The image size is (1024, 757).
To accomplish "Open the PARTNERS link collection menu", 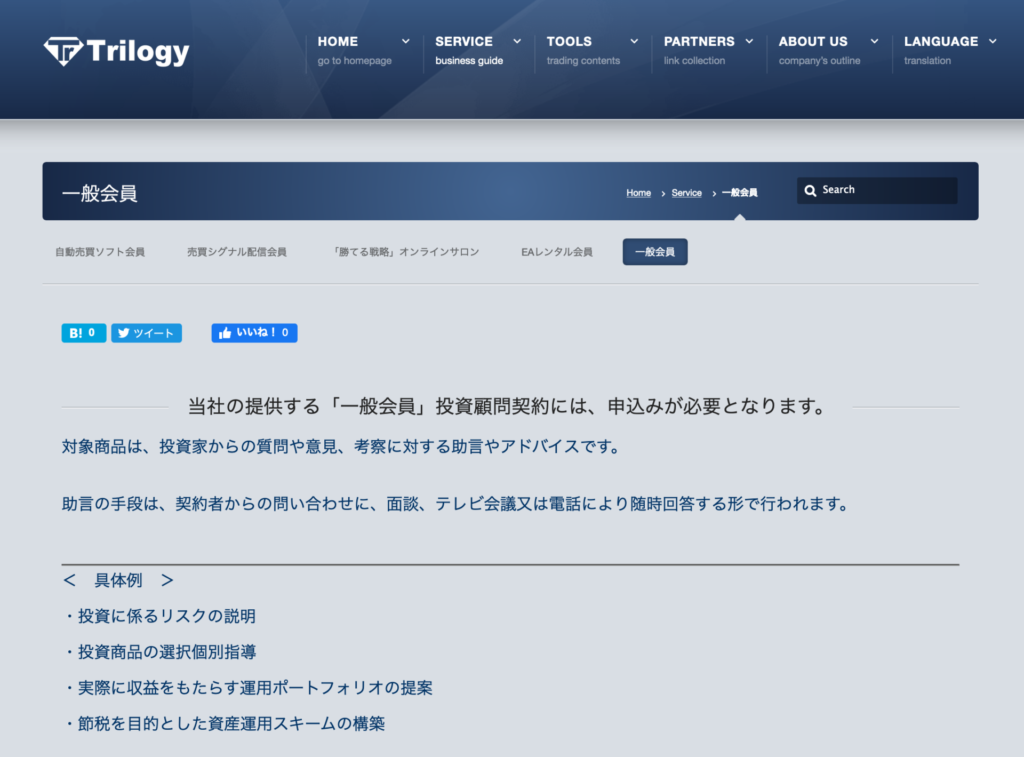I will pos(699,50).
